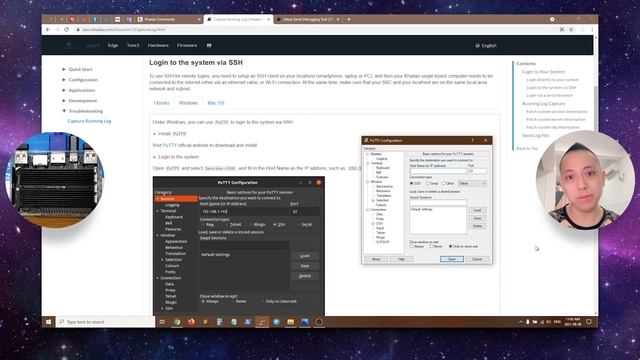Click the browser address bar URL

pyautogui.click(x=124, y=30)
